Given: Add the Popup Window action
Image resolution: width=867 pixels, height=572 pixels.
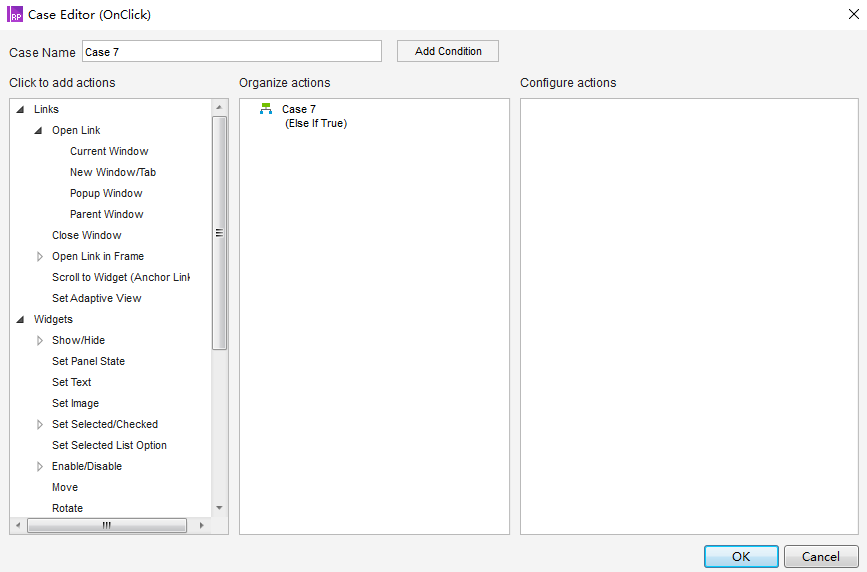Looking at the screenshot, I should pos(106,194).
